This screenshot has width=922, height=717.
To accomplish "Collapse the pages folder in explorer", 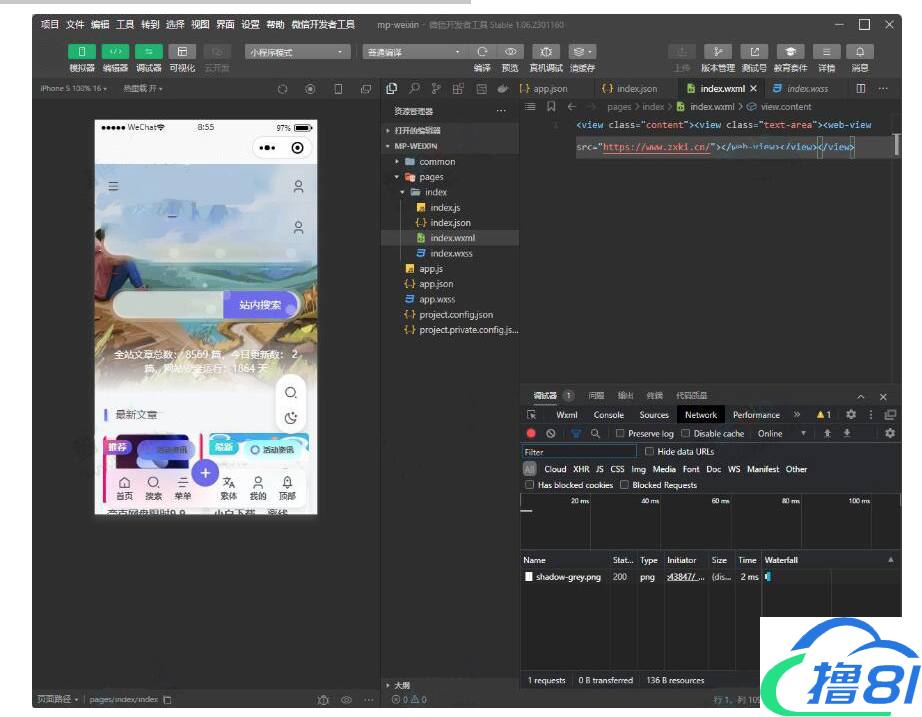I will (x=397, y=177).
